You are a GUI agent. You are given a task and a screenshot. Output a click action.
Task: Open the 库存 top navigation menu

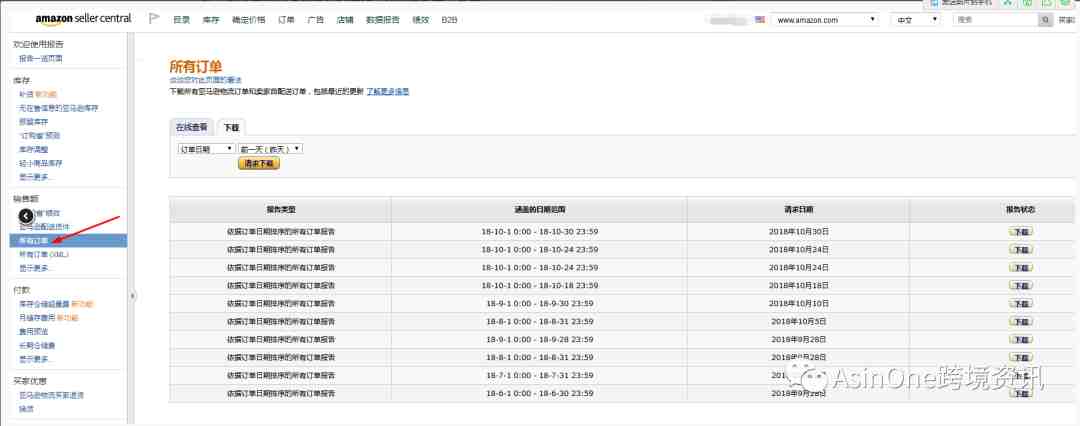211,20
